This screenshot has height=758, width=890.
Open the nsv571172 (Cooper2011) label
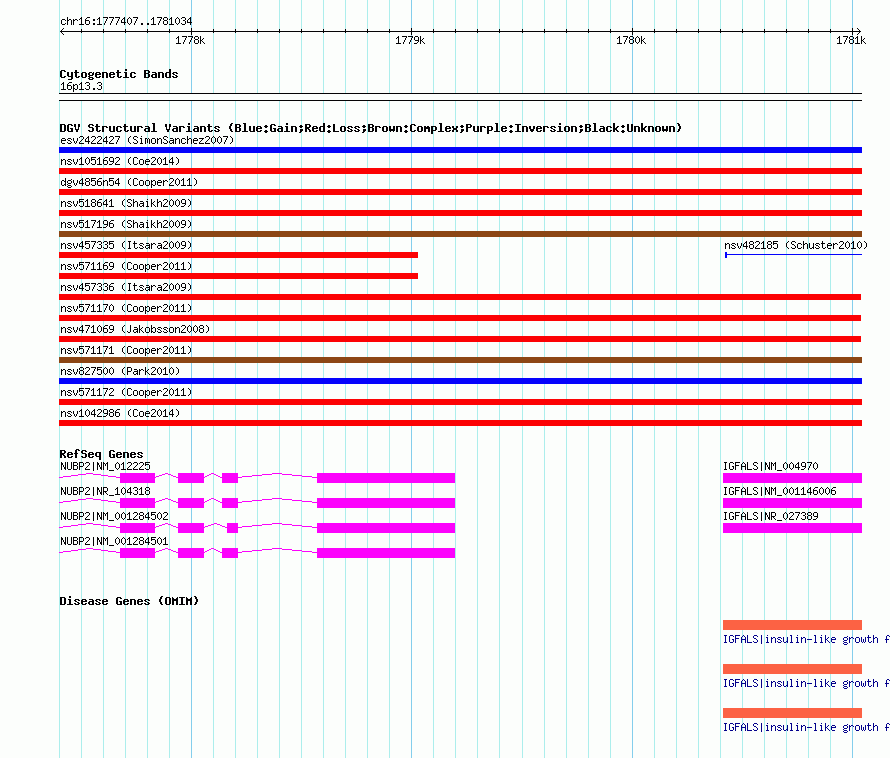point(126,392)
